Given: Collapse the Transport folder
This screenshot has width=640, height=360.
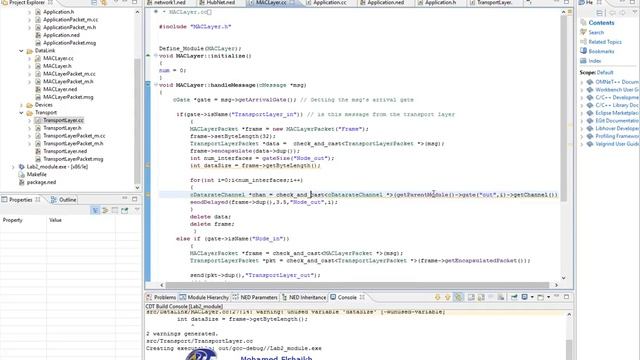Looking at the screenshot, I should click(21, 113).
